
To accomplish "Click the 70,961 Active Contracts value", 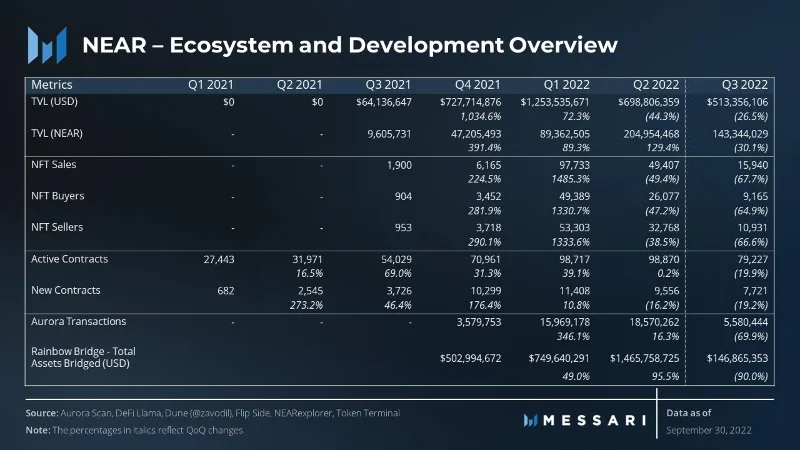I will tap(486, 259).
